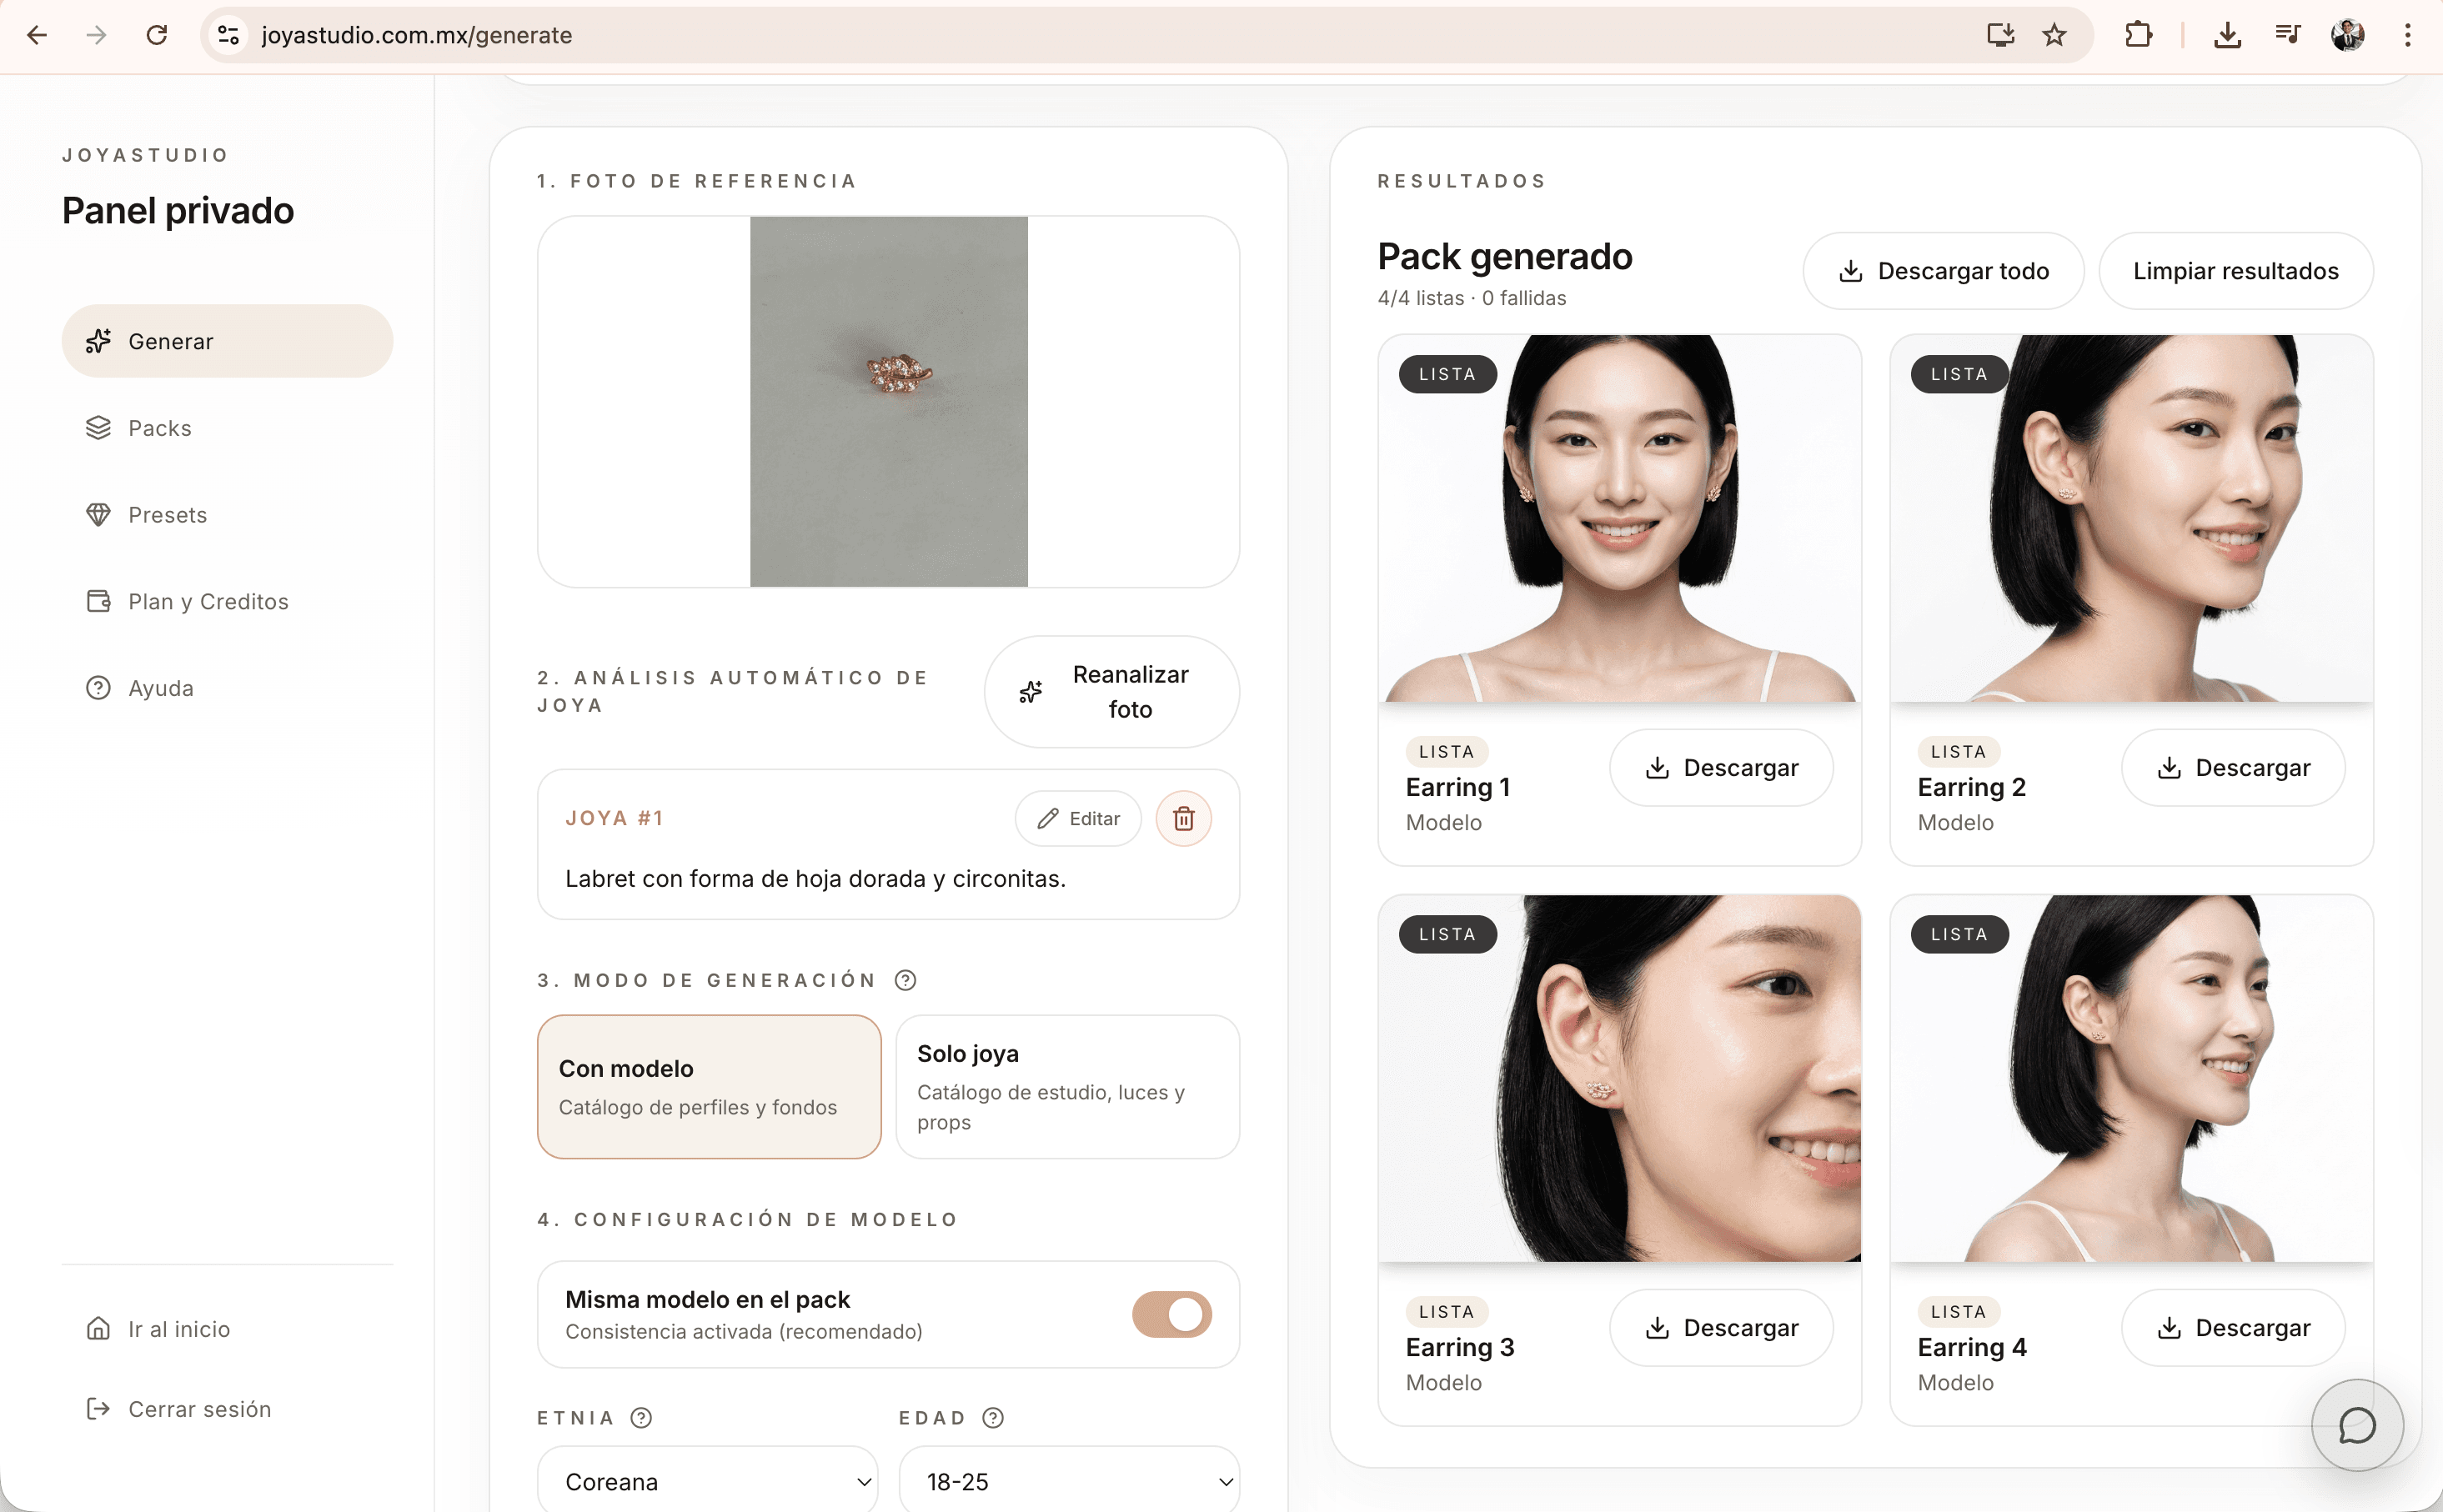The image size is (2443, 1512).
Task: Click the Edad help question mark
Action: [992, 1418]
